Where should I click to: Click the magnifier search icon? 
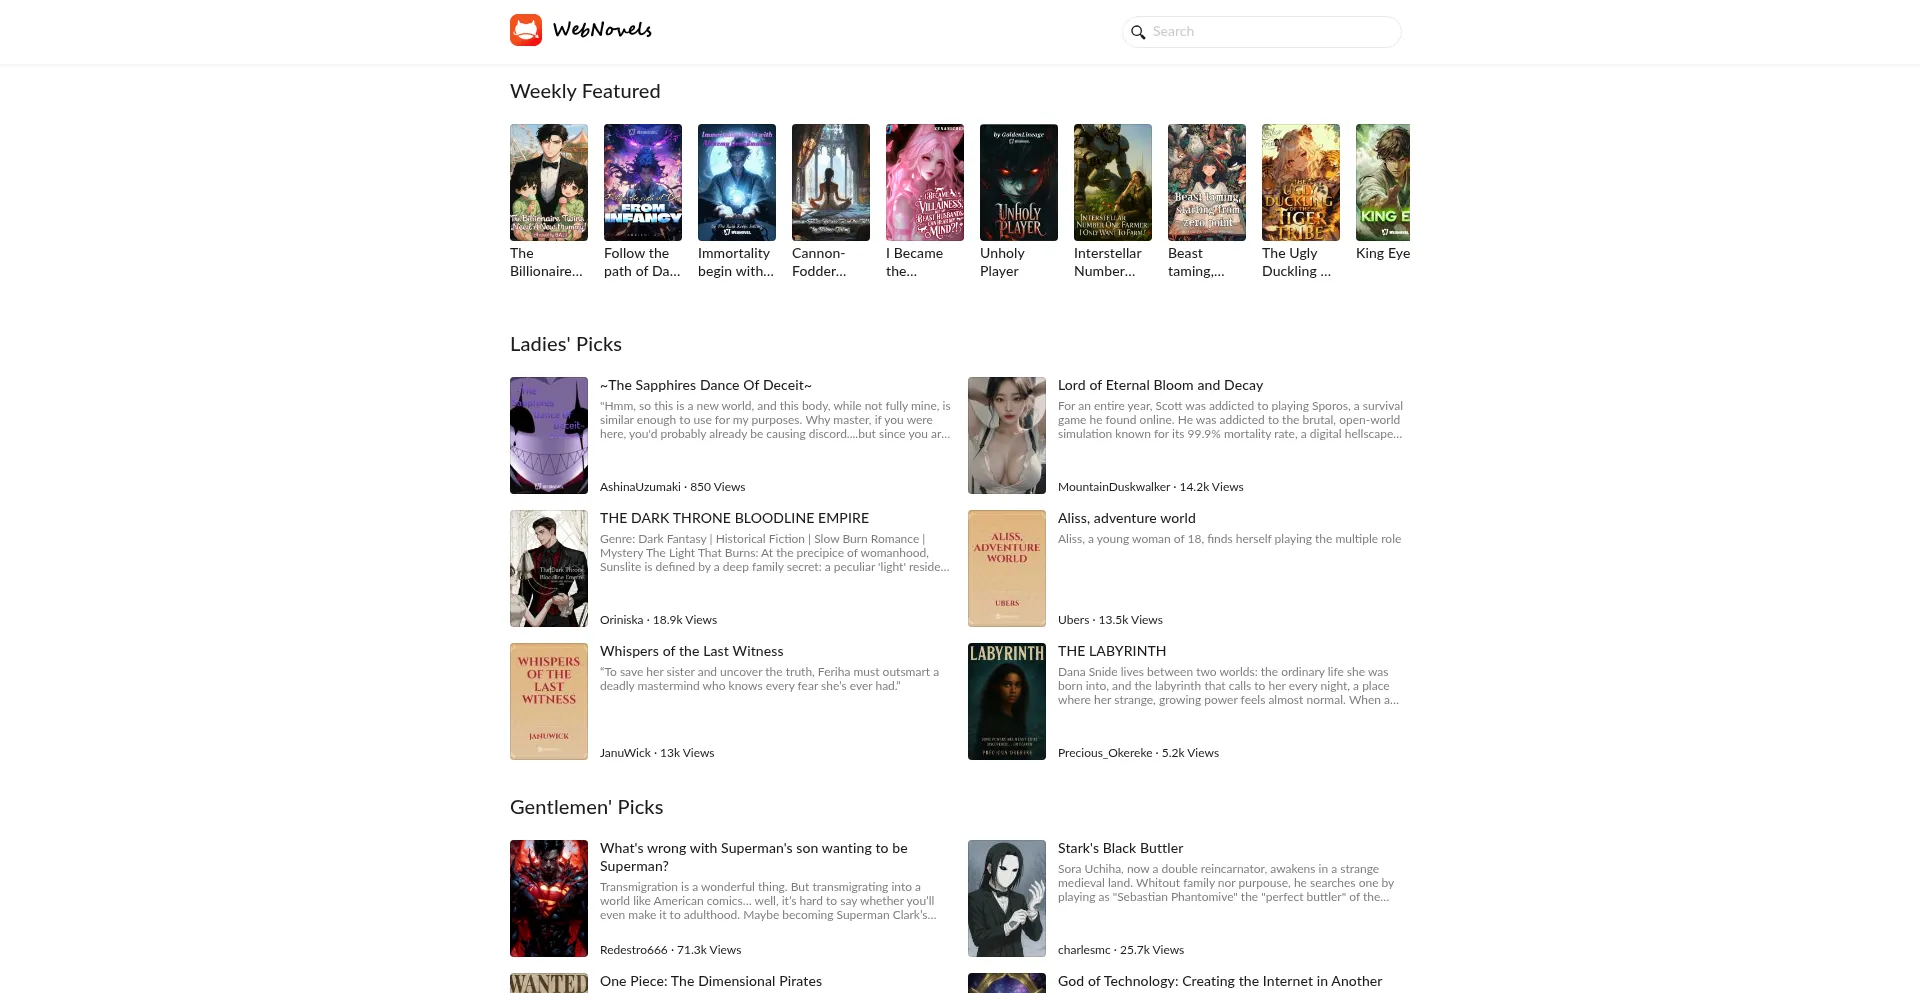tap(1138, 32)
